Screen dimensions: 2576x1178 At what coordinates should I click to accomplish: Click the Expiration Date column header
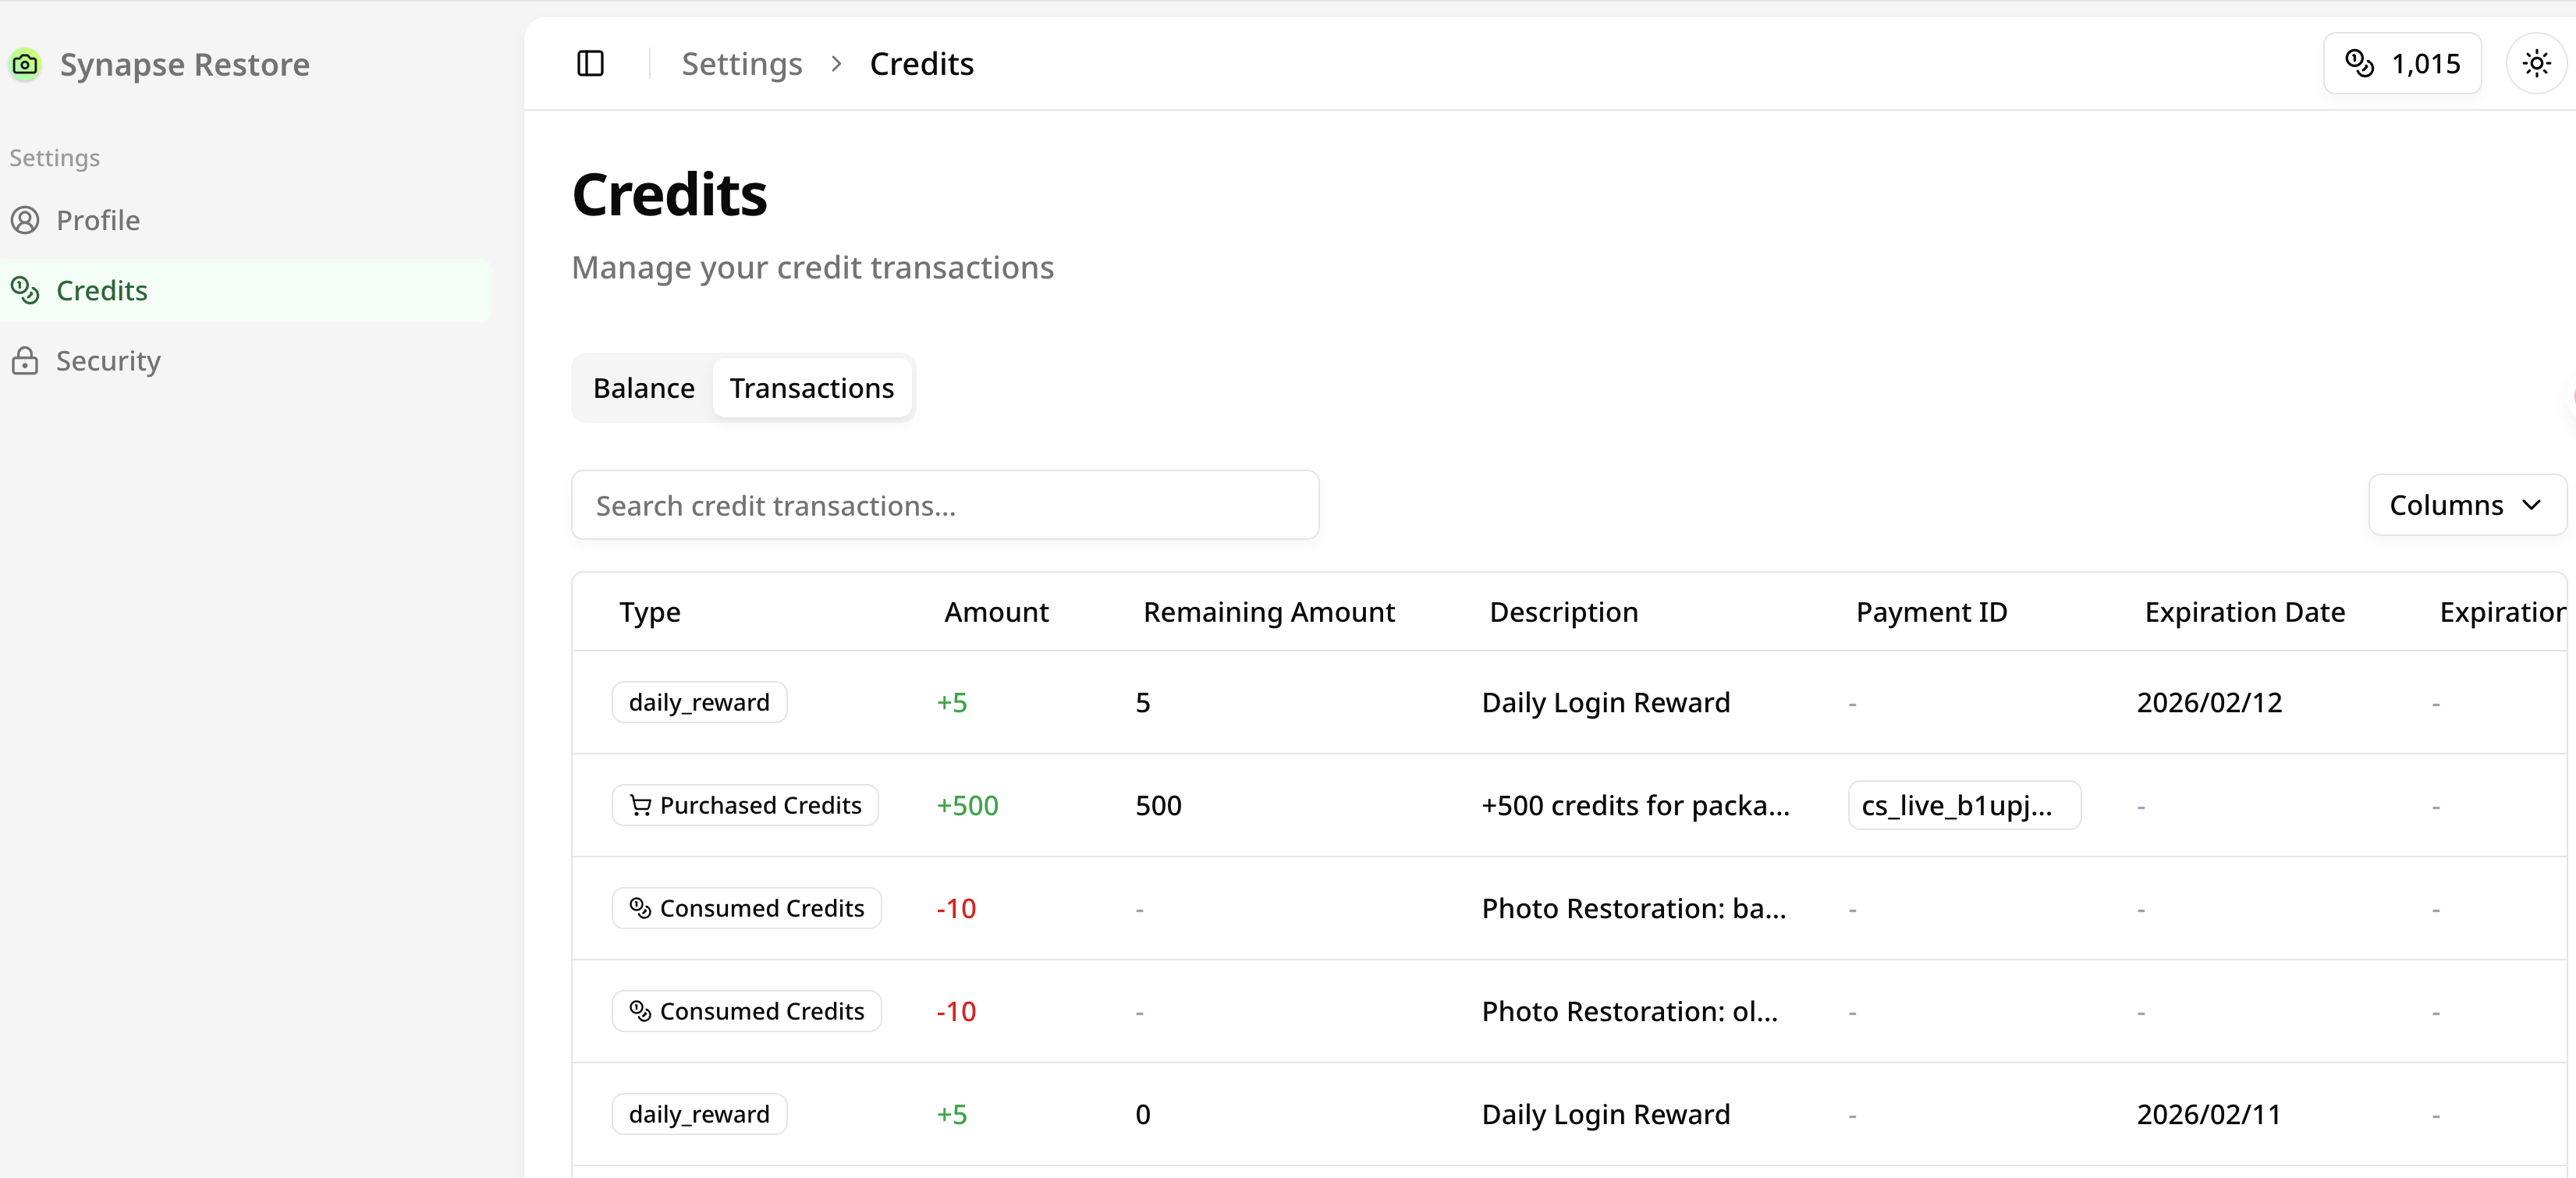[x=2244, y=612]
